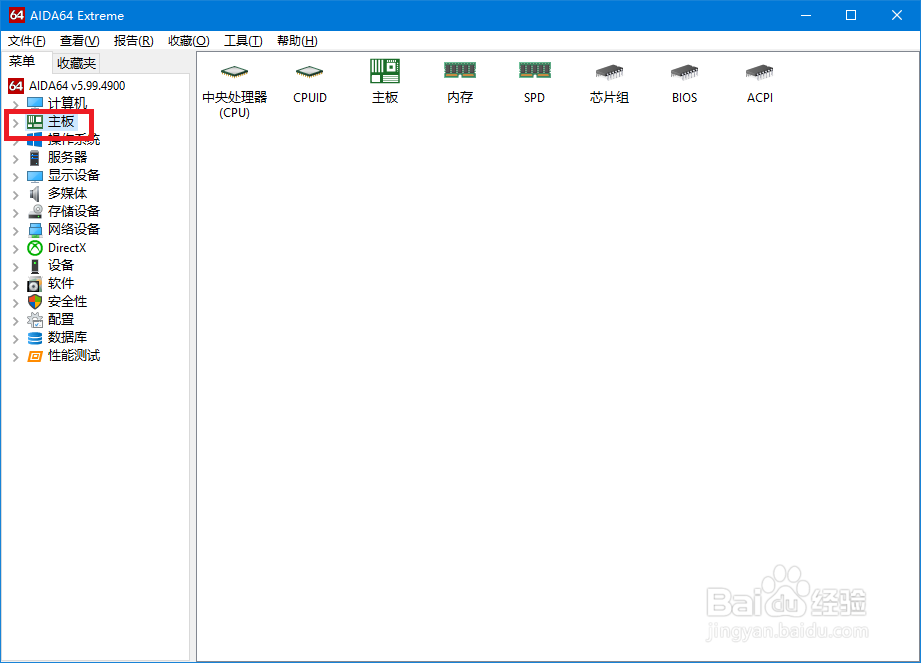Expand the 多媒体 tree node

coord(16,194)
